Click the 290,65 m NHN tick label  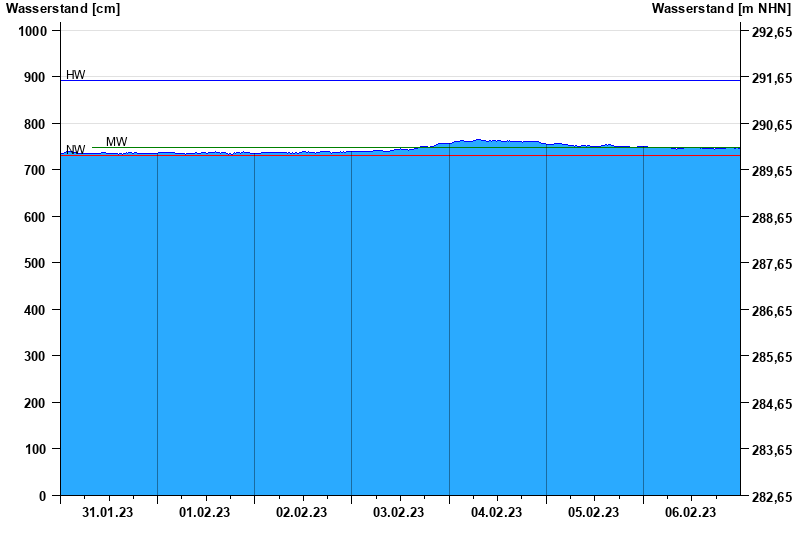772,125
